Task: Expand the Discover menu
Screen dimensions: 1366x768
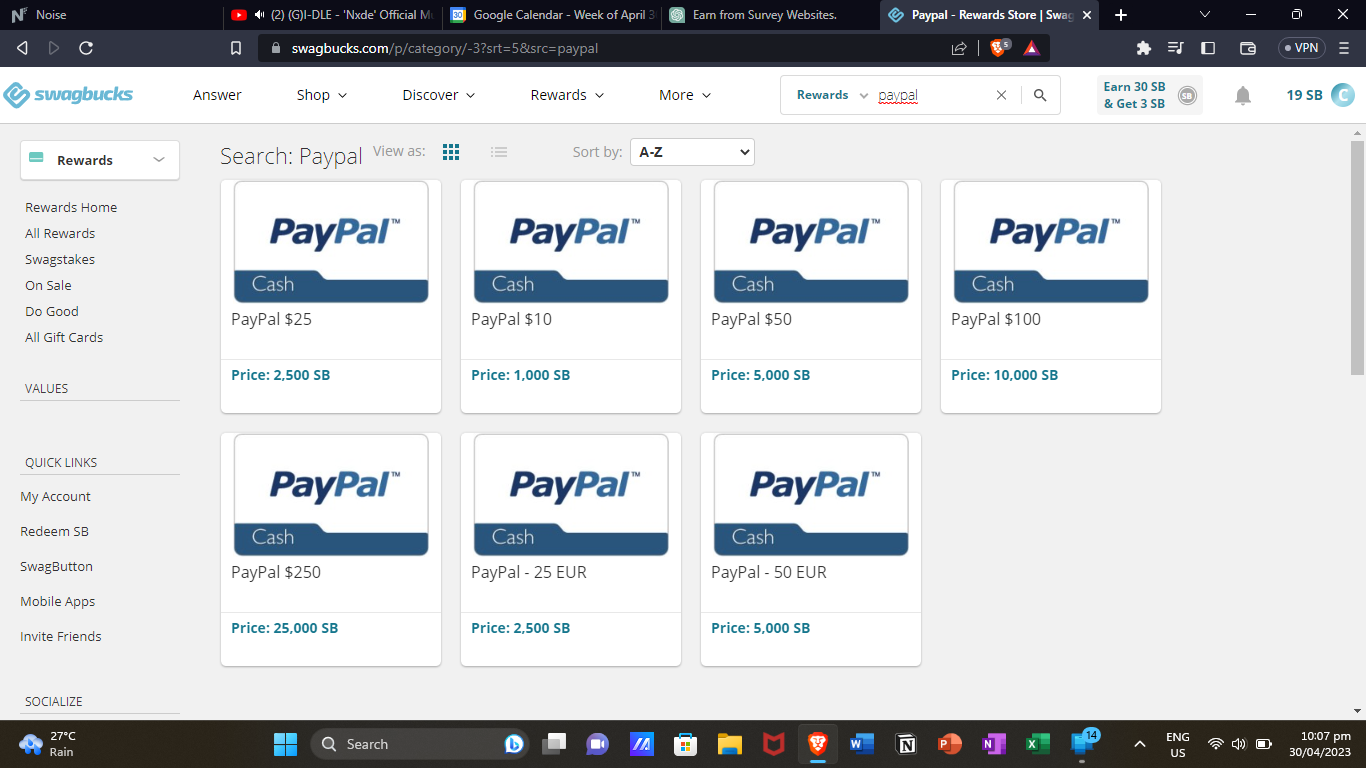Action: coord(439,95)
